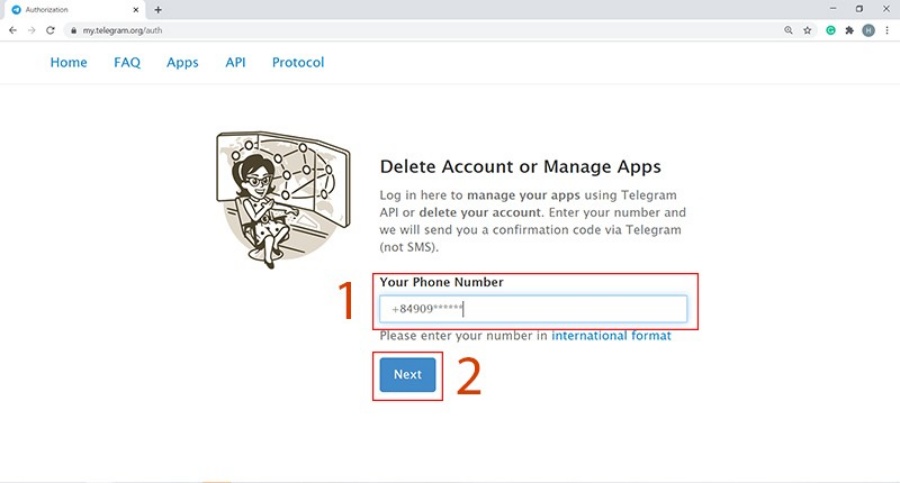Viewport: 900px width, 483px height.
Task: Open the international format link
Action: [611, 336]
